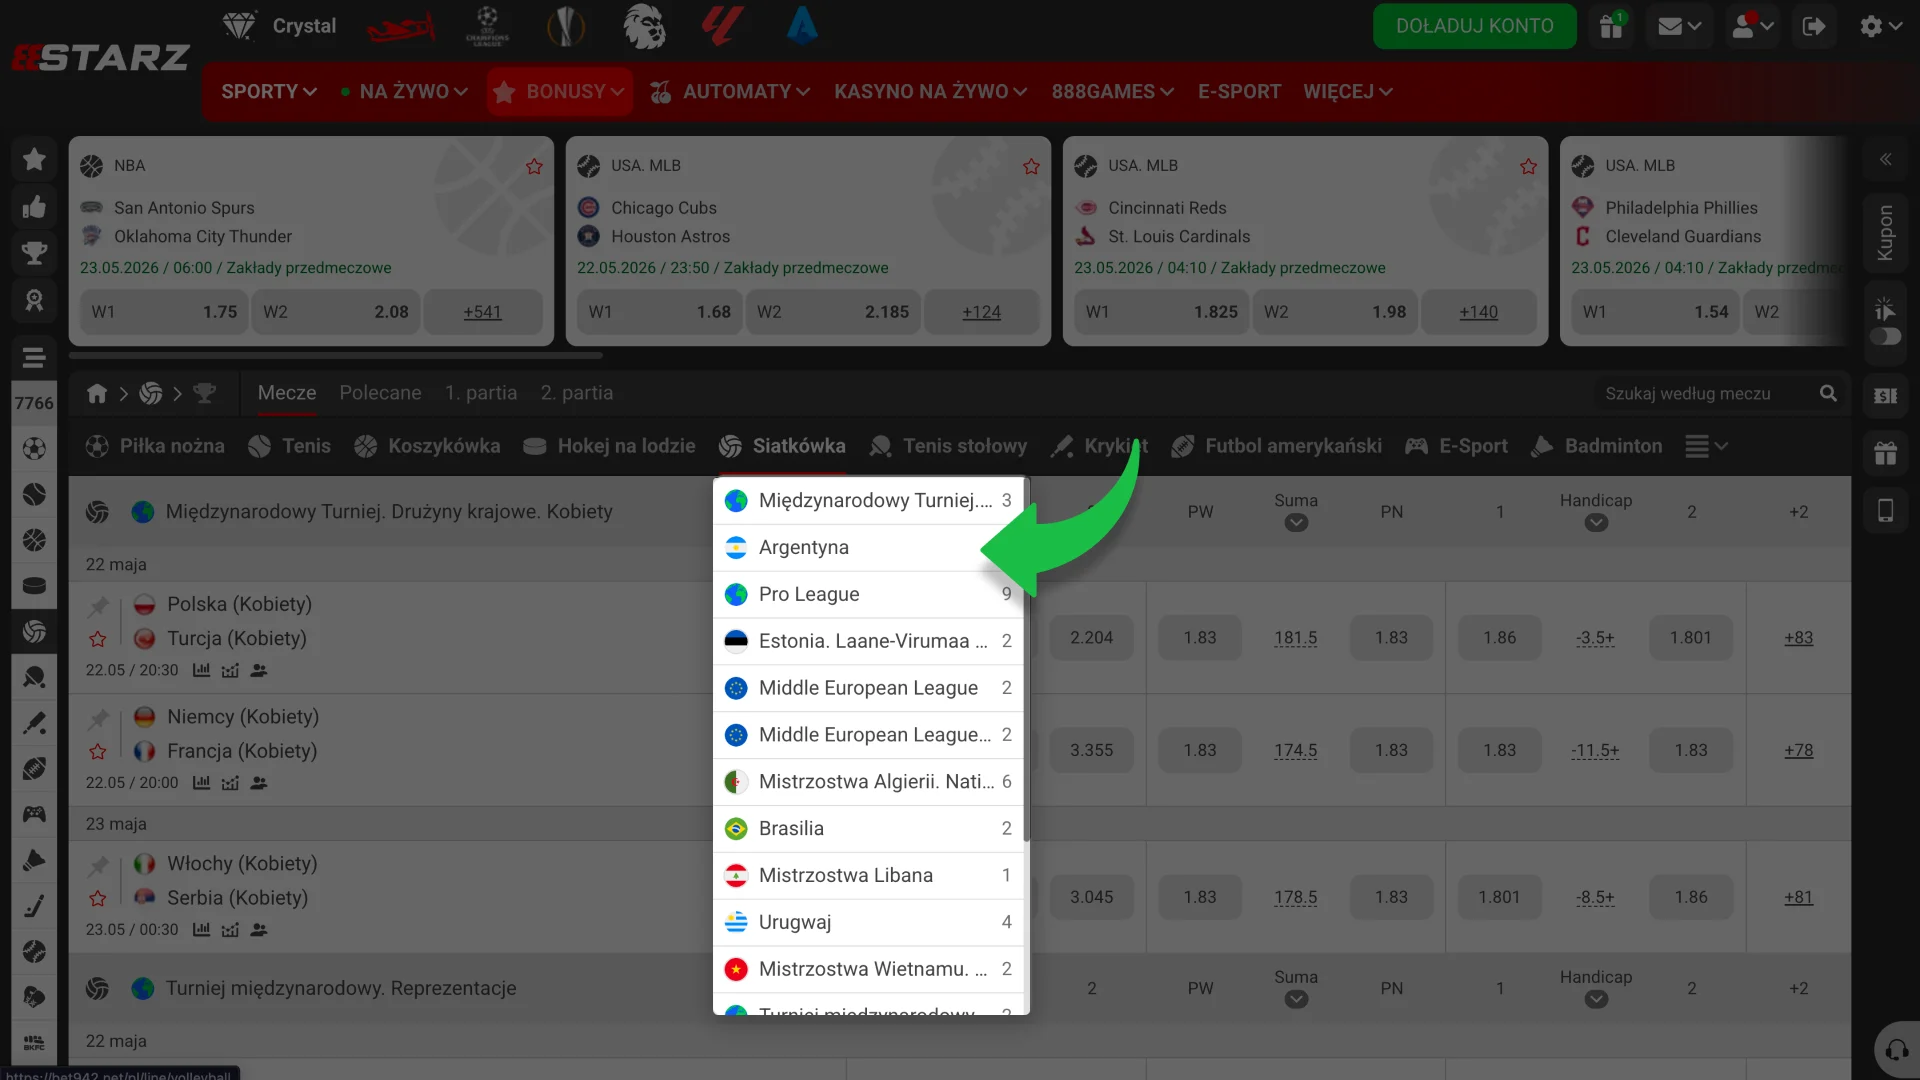
Task: Open the +83 more markets link
Action: click(1798, 638)
